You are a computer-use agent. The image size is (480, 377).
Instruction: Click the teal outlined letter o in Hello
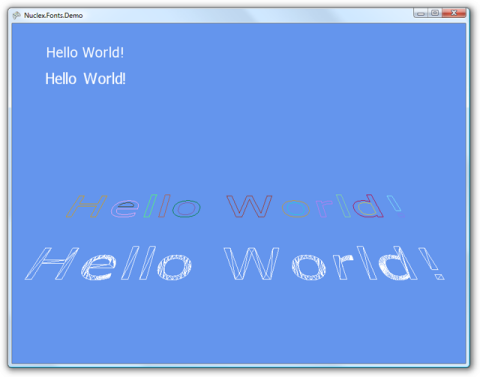coord(186,209)
